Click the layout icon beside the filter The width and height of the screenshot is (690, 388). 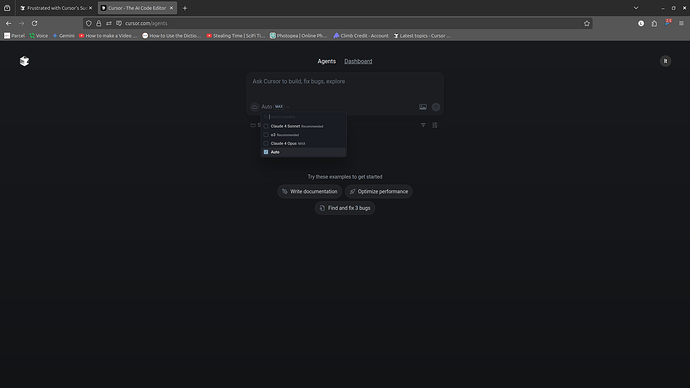435,125
